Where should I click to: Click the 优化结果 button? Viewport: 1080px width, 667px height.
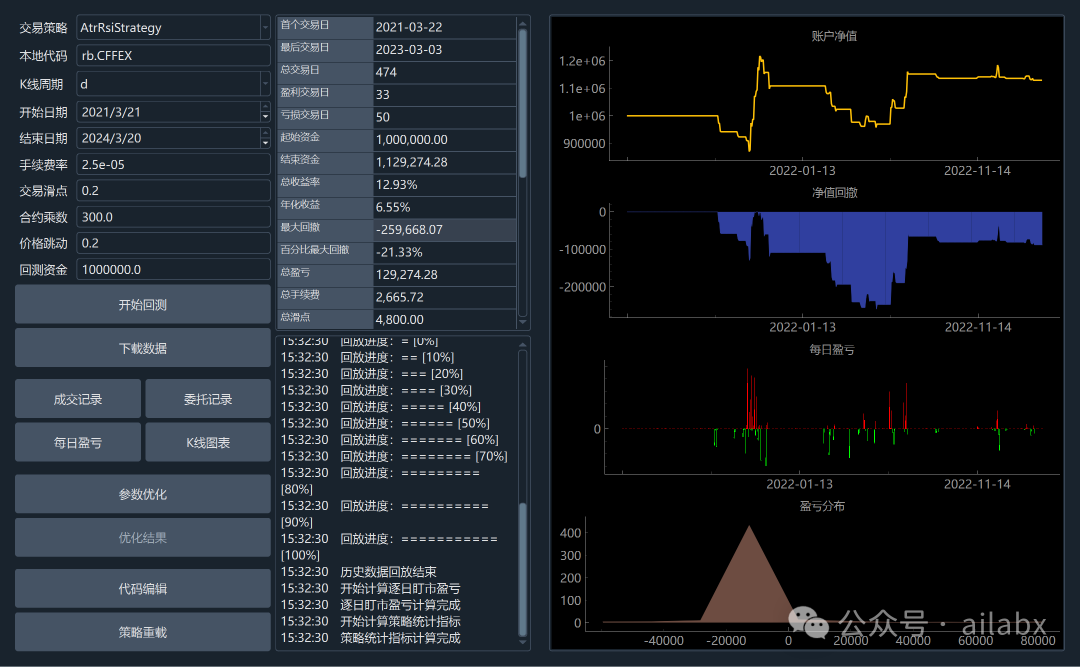[x=143, y=537]
